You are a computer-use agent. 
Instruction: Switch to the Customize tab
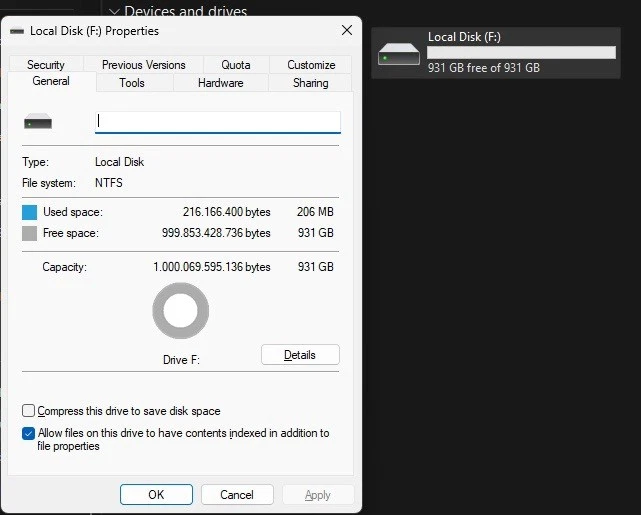click(311, 65)
